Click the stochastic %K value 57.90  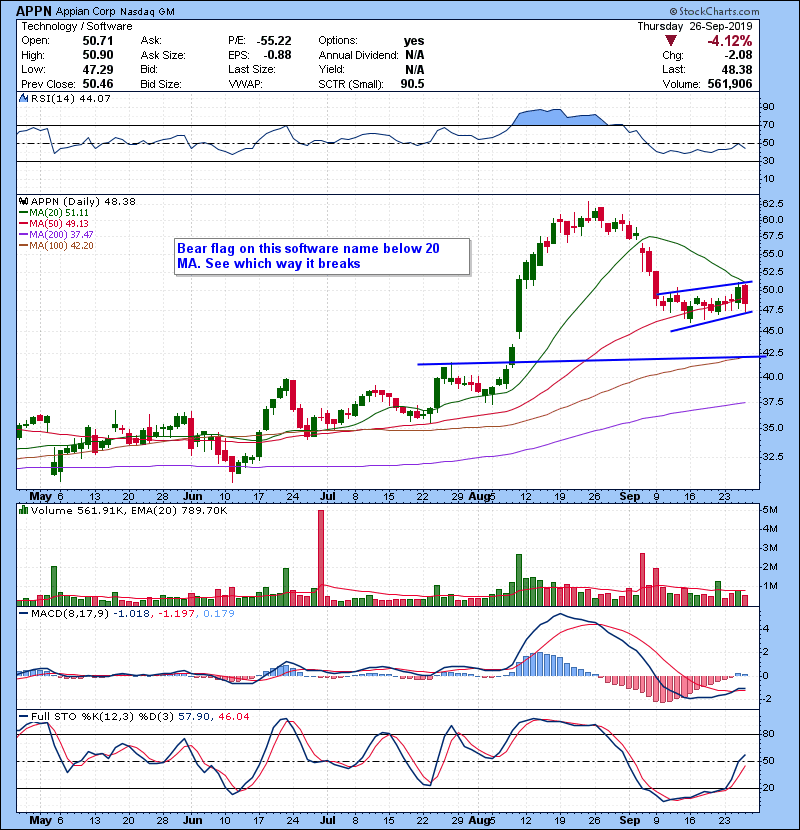(192, 717)
